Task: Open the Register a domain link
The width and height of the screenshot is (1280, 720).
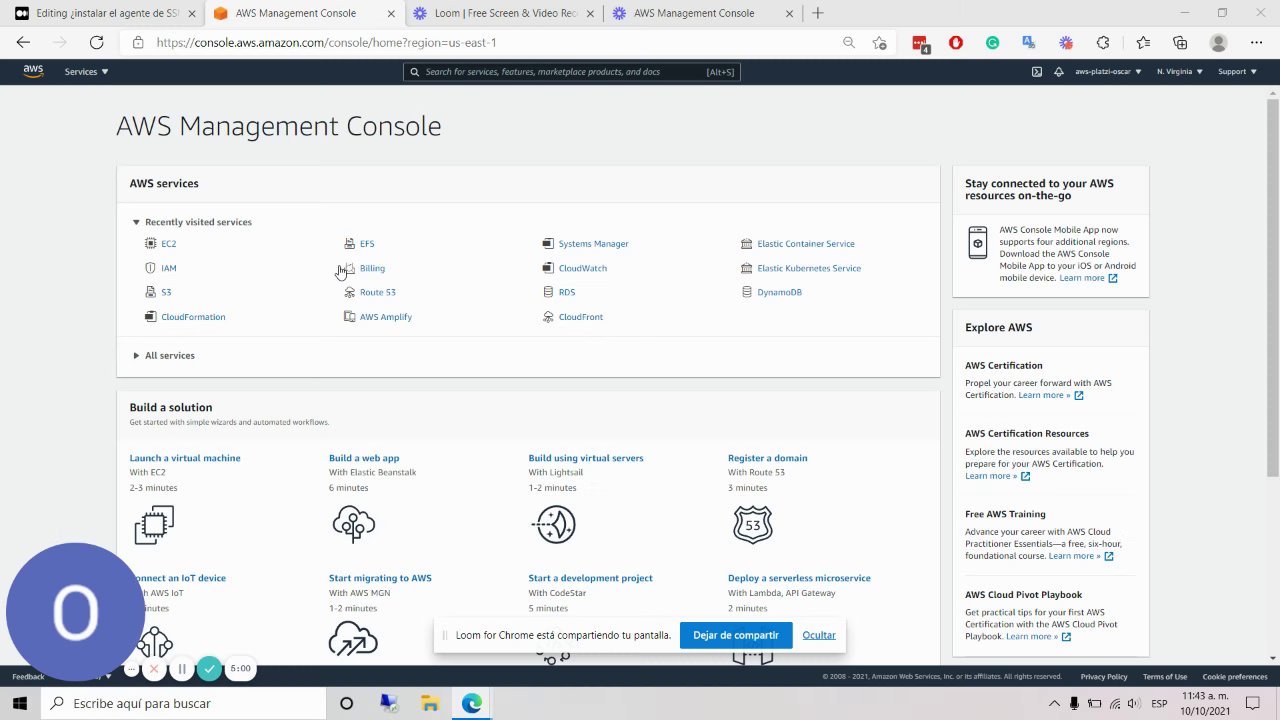Action: 767,458
